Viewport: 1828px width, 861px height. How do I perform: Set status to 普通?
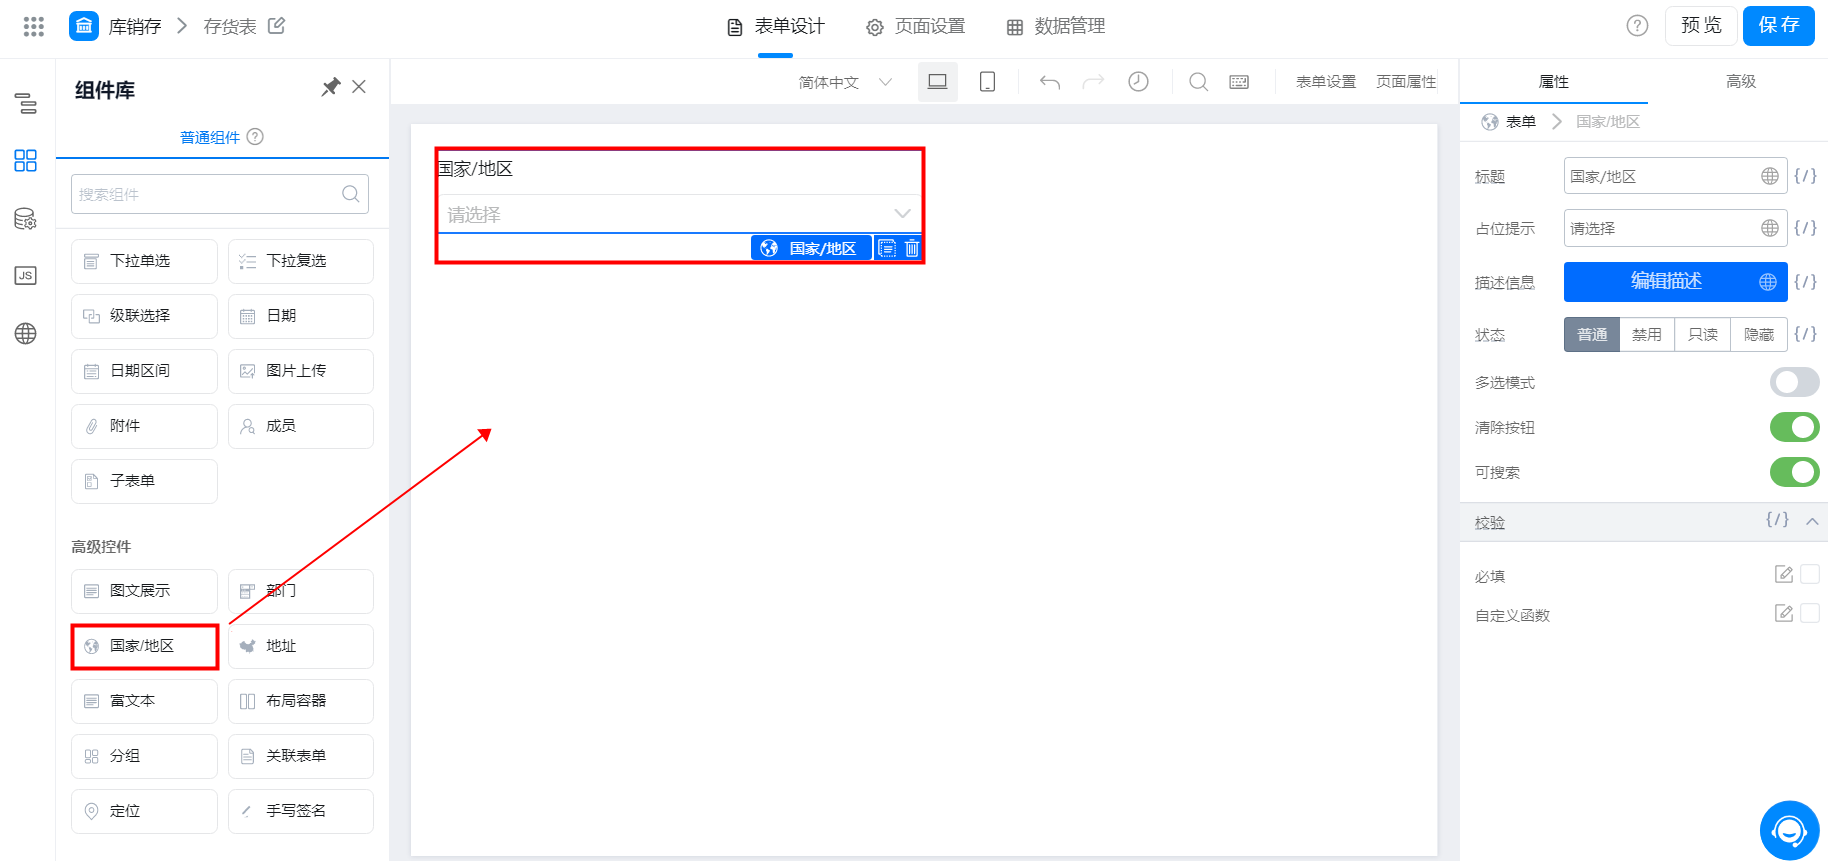[1592, 334]
